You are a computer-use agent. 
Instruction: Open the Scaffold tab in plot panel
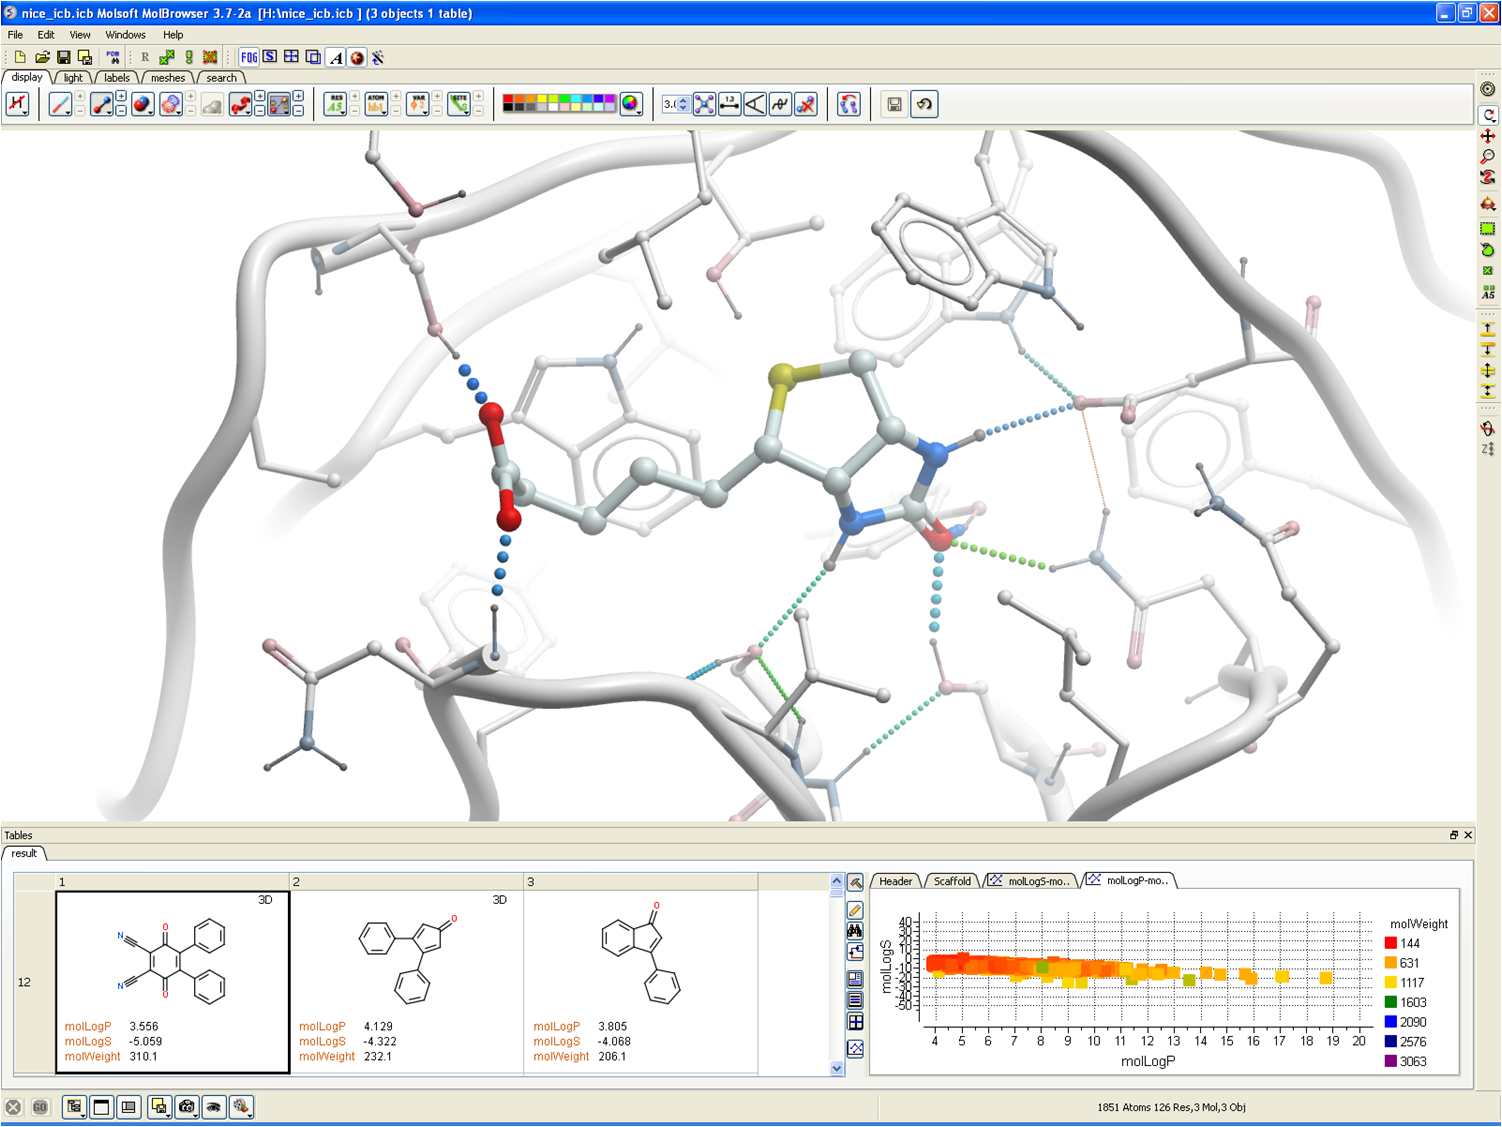click(x=951, y=881)
